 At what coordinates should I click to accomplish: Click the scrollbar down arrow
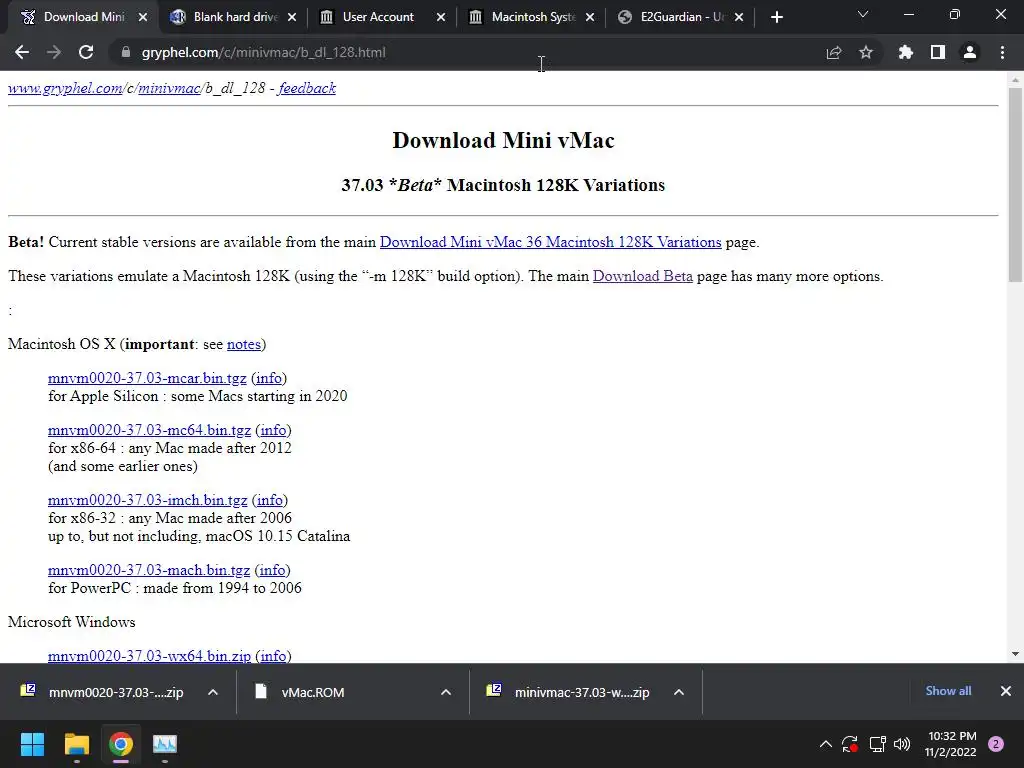[1015, 654]
